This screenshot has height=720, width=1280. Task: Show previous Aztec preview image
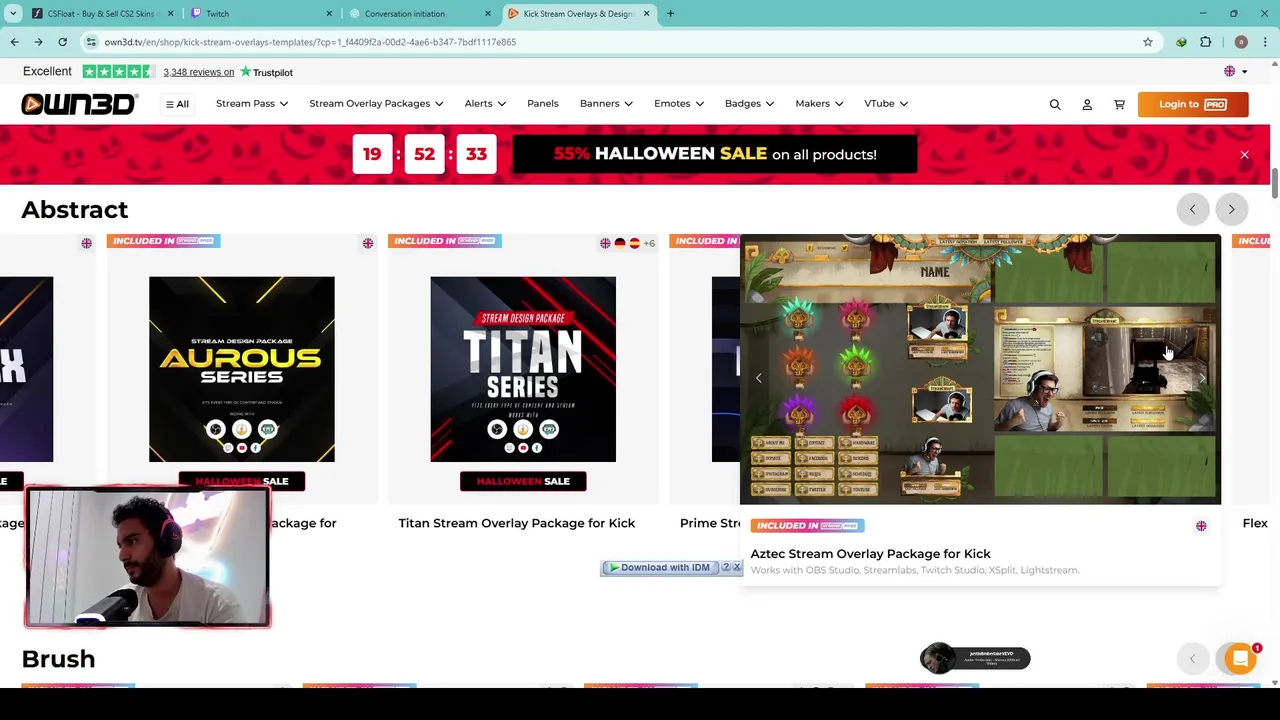[x=759, y=378]
